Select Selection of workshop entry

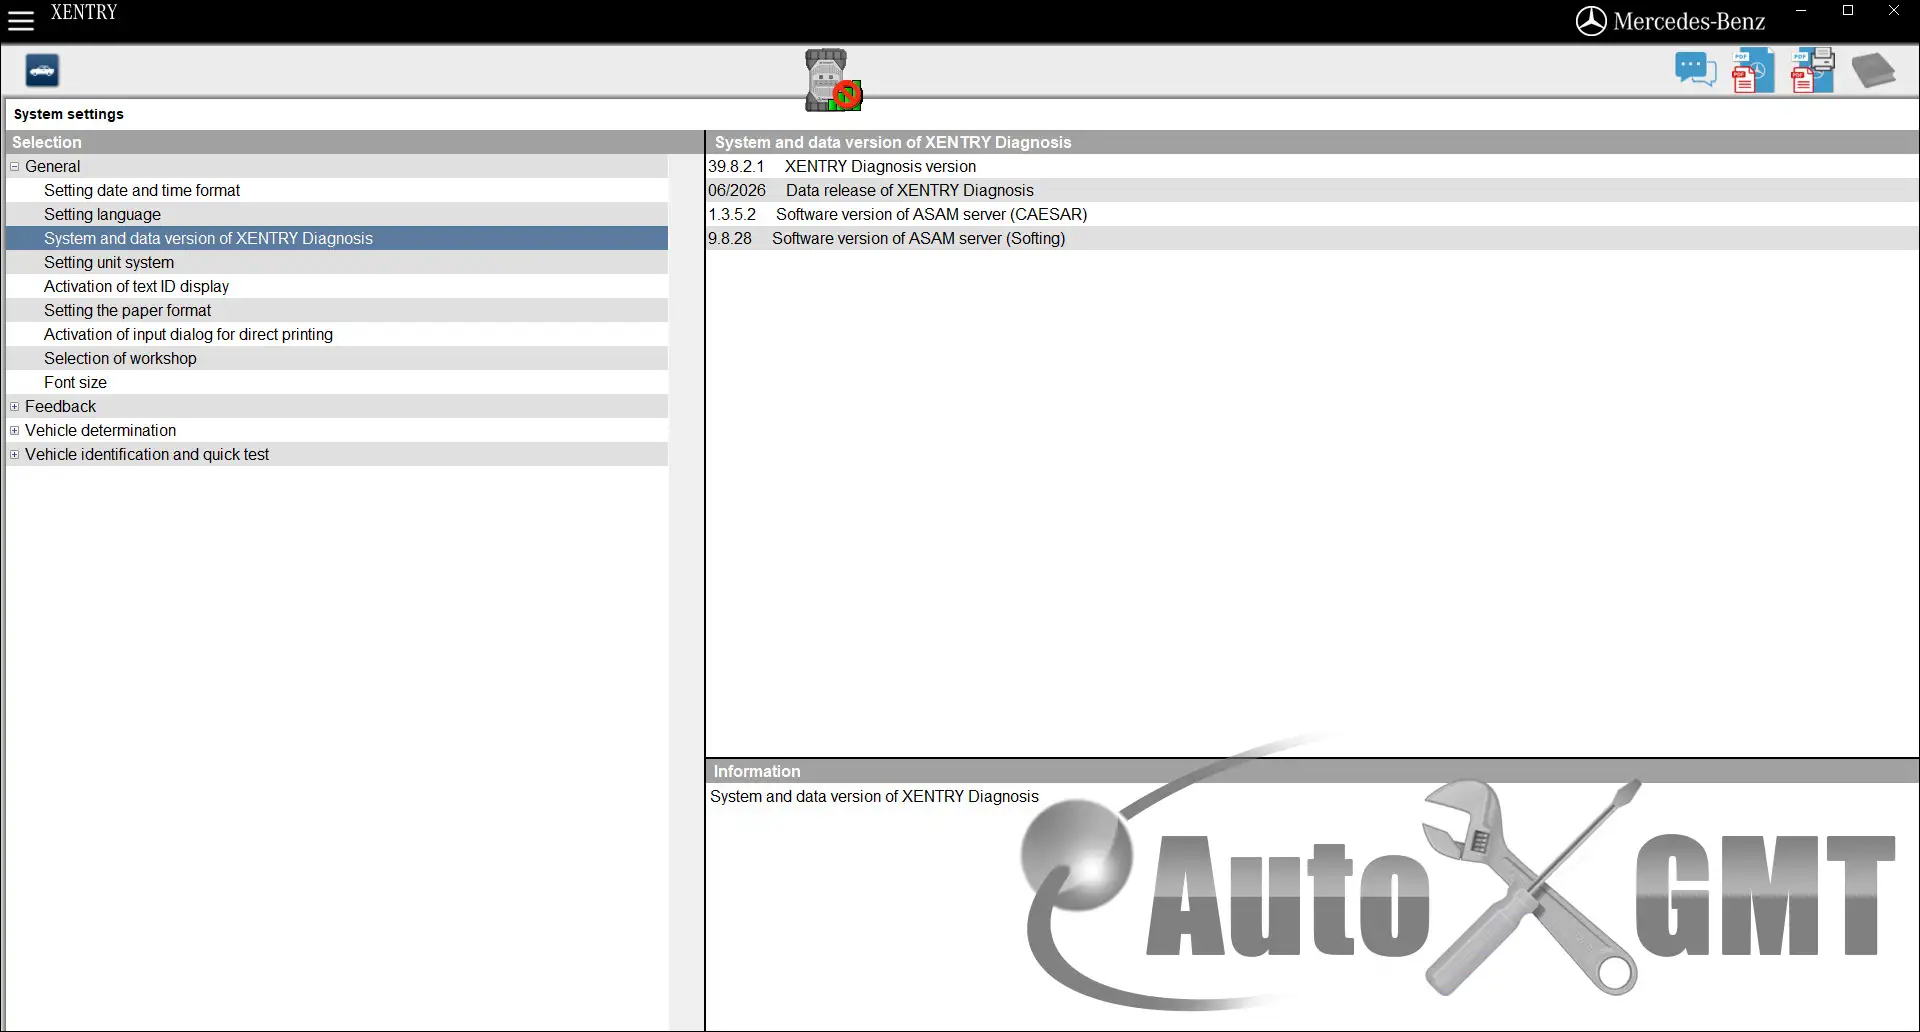pyautogui.click(x=337, y=358)
